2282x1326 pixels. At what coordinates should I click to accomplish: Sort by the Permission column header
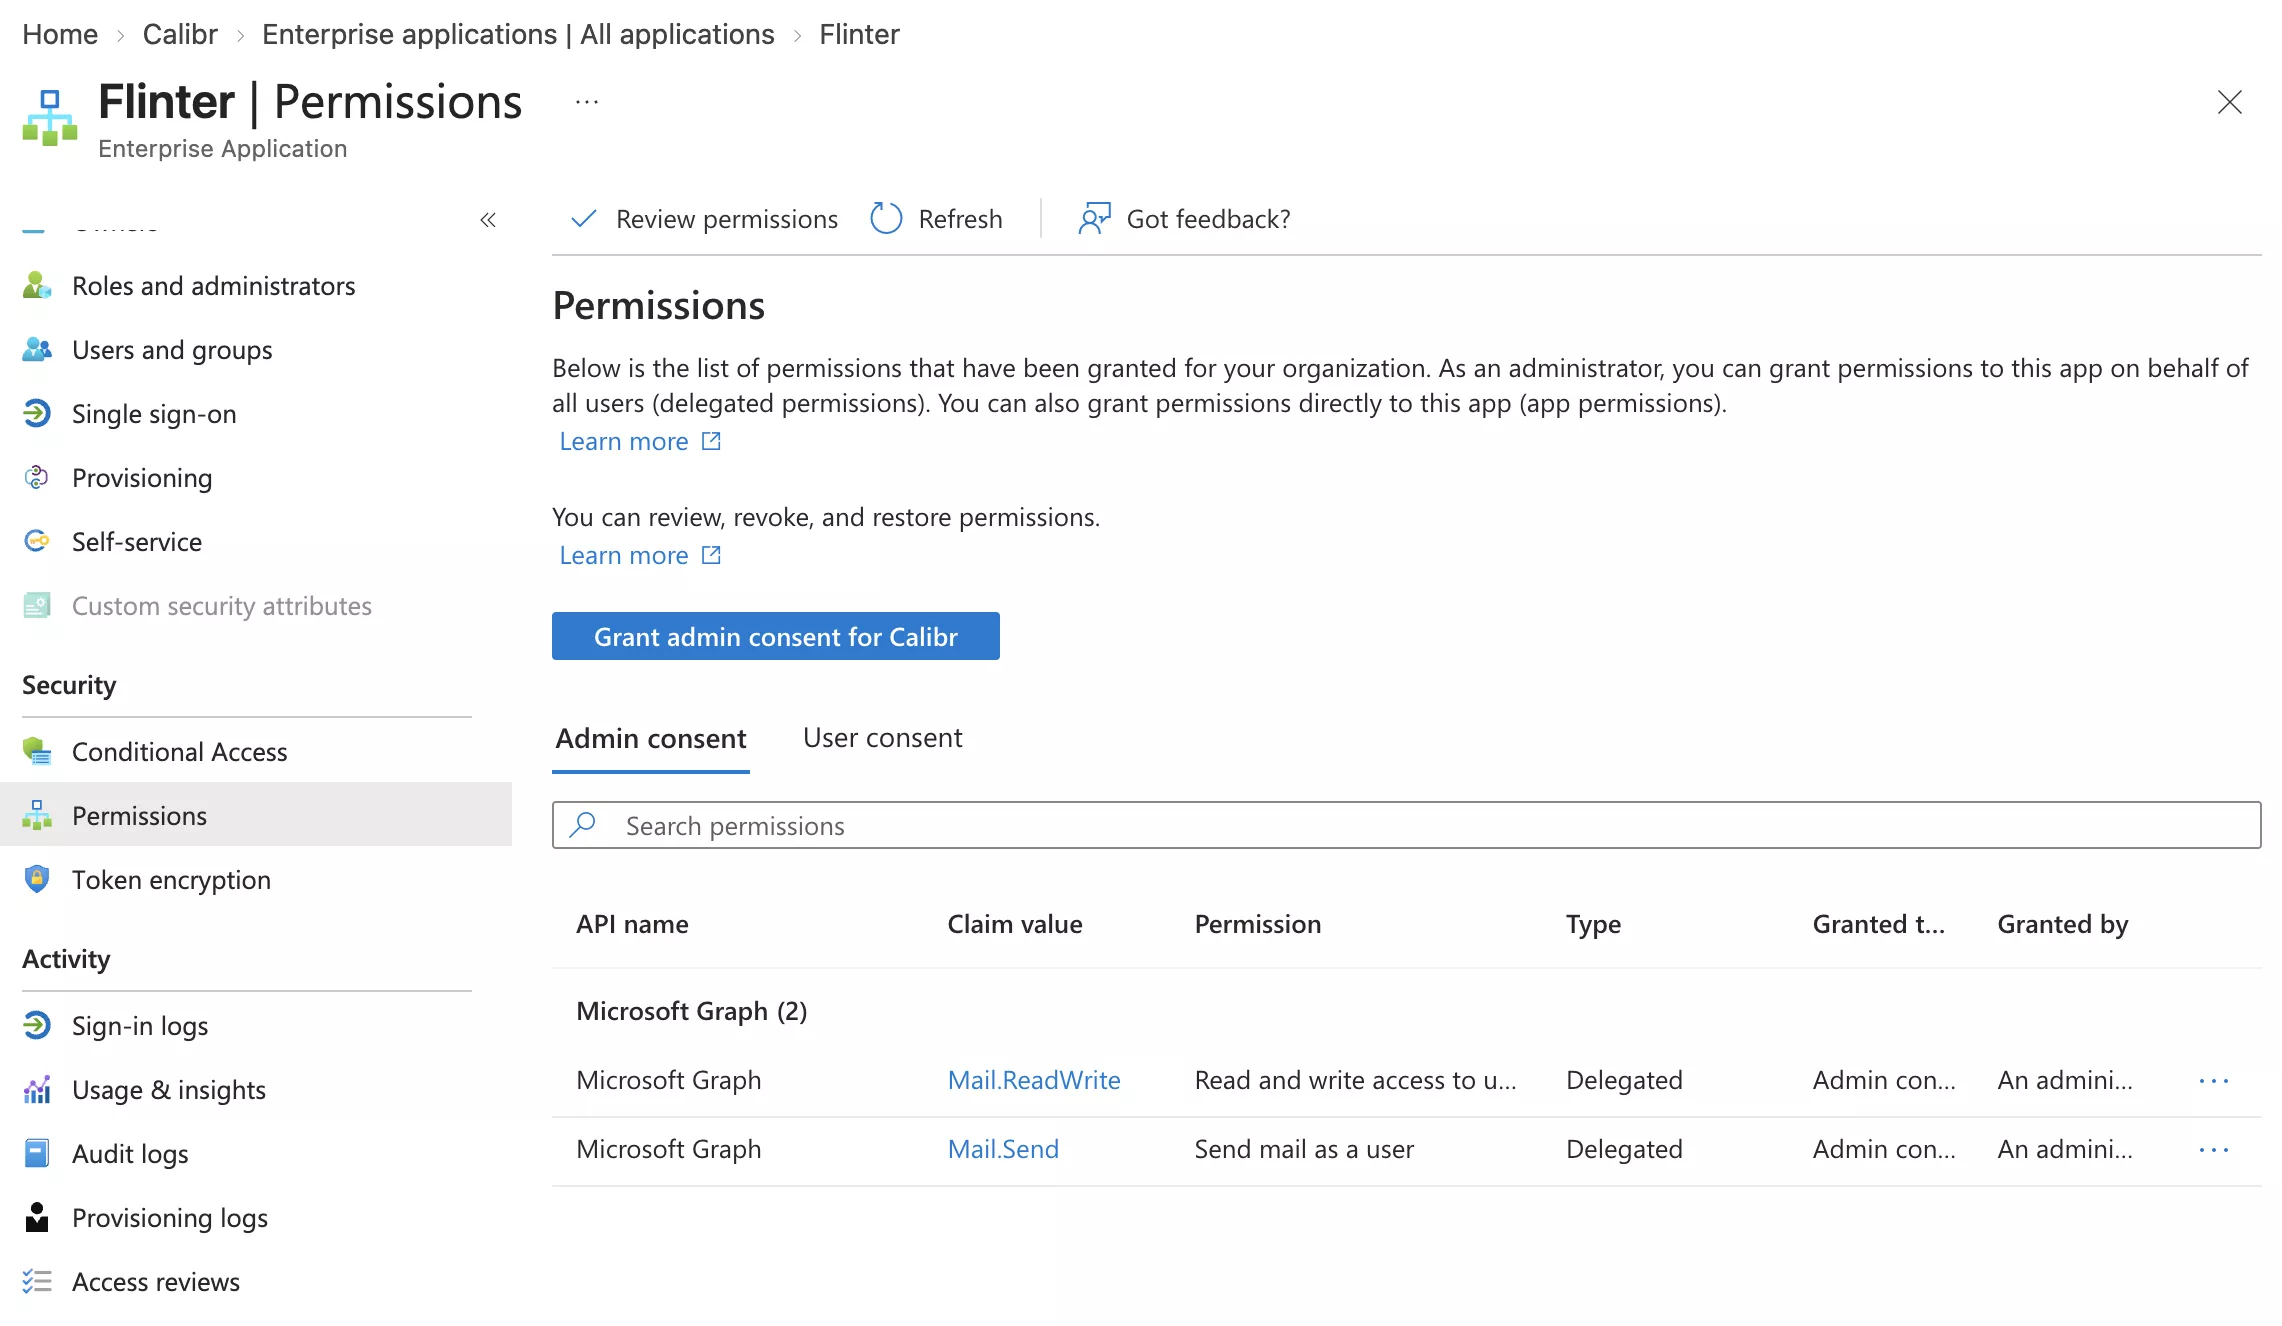point(1257,925)
